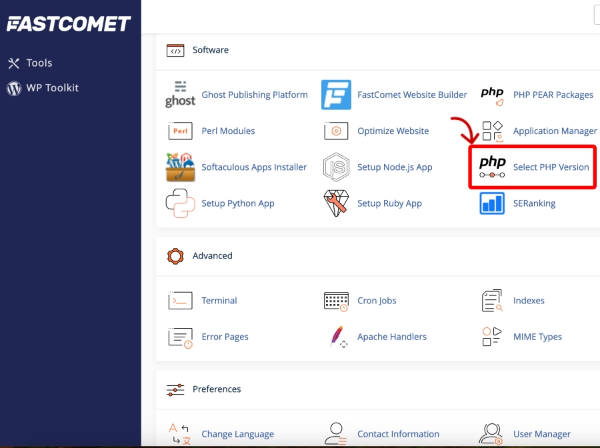The height and width of the screenshot is (448, 600).
Task: Open Indexes link
Action: [x=528, y=301]
